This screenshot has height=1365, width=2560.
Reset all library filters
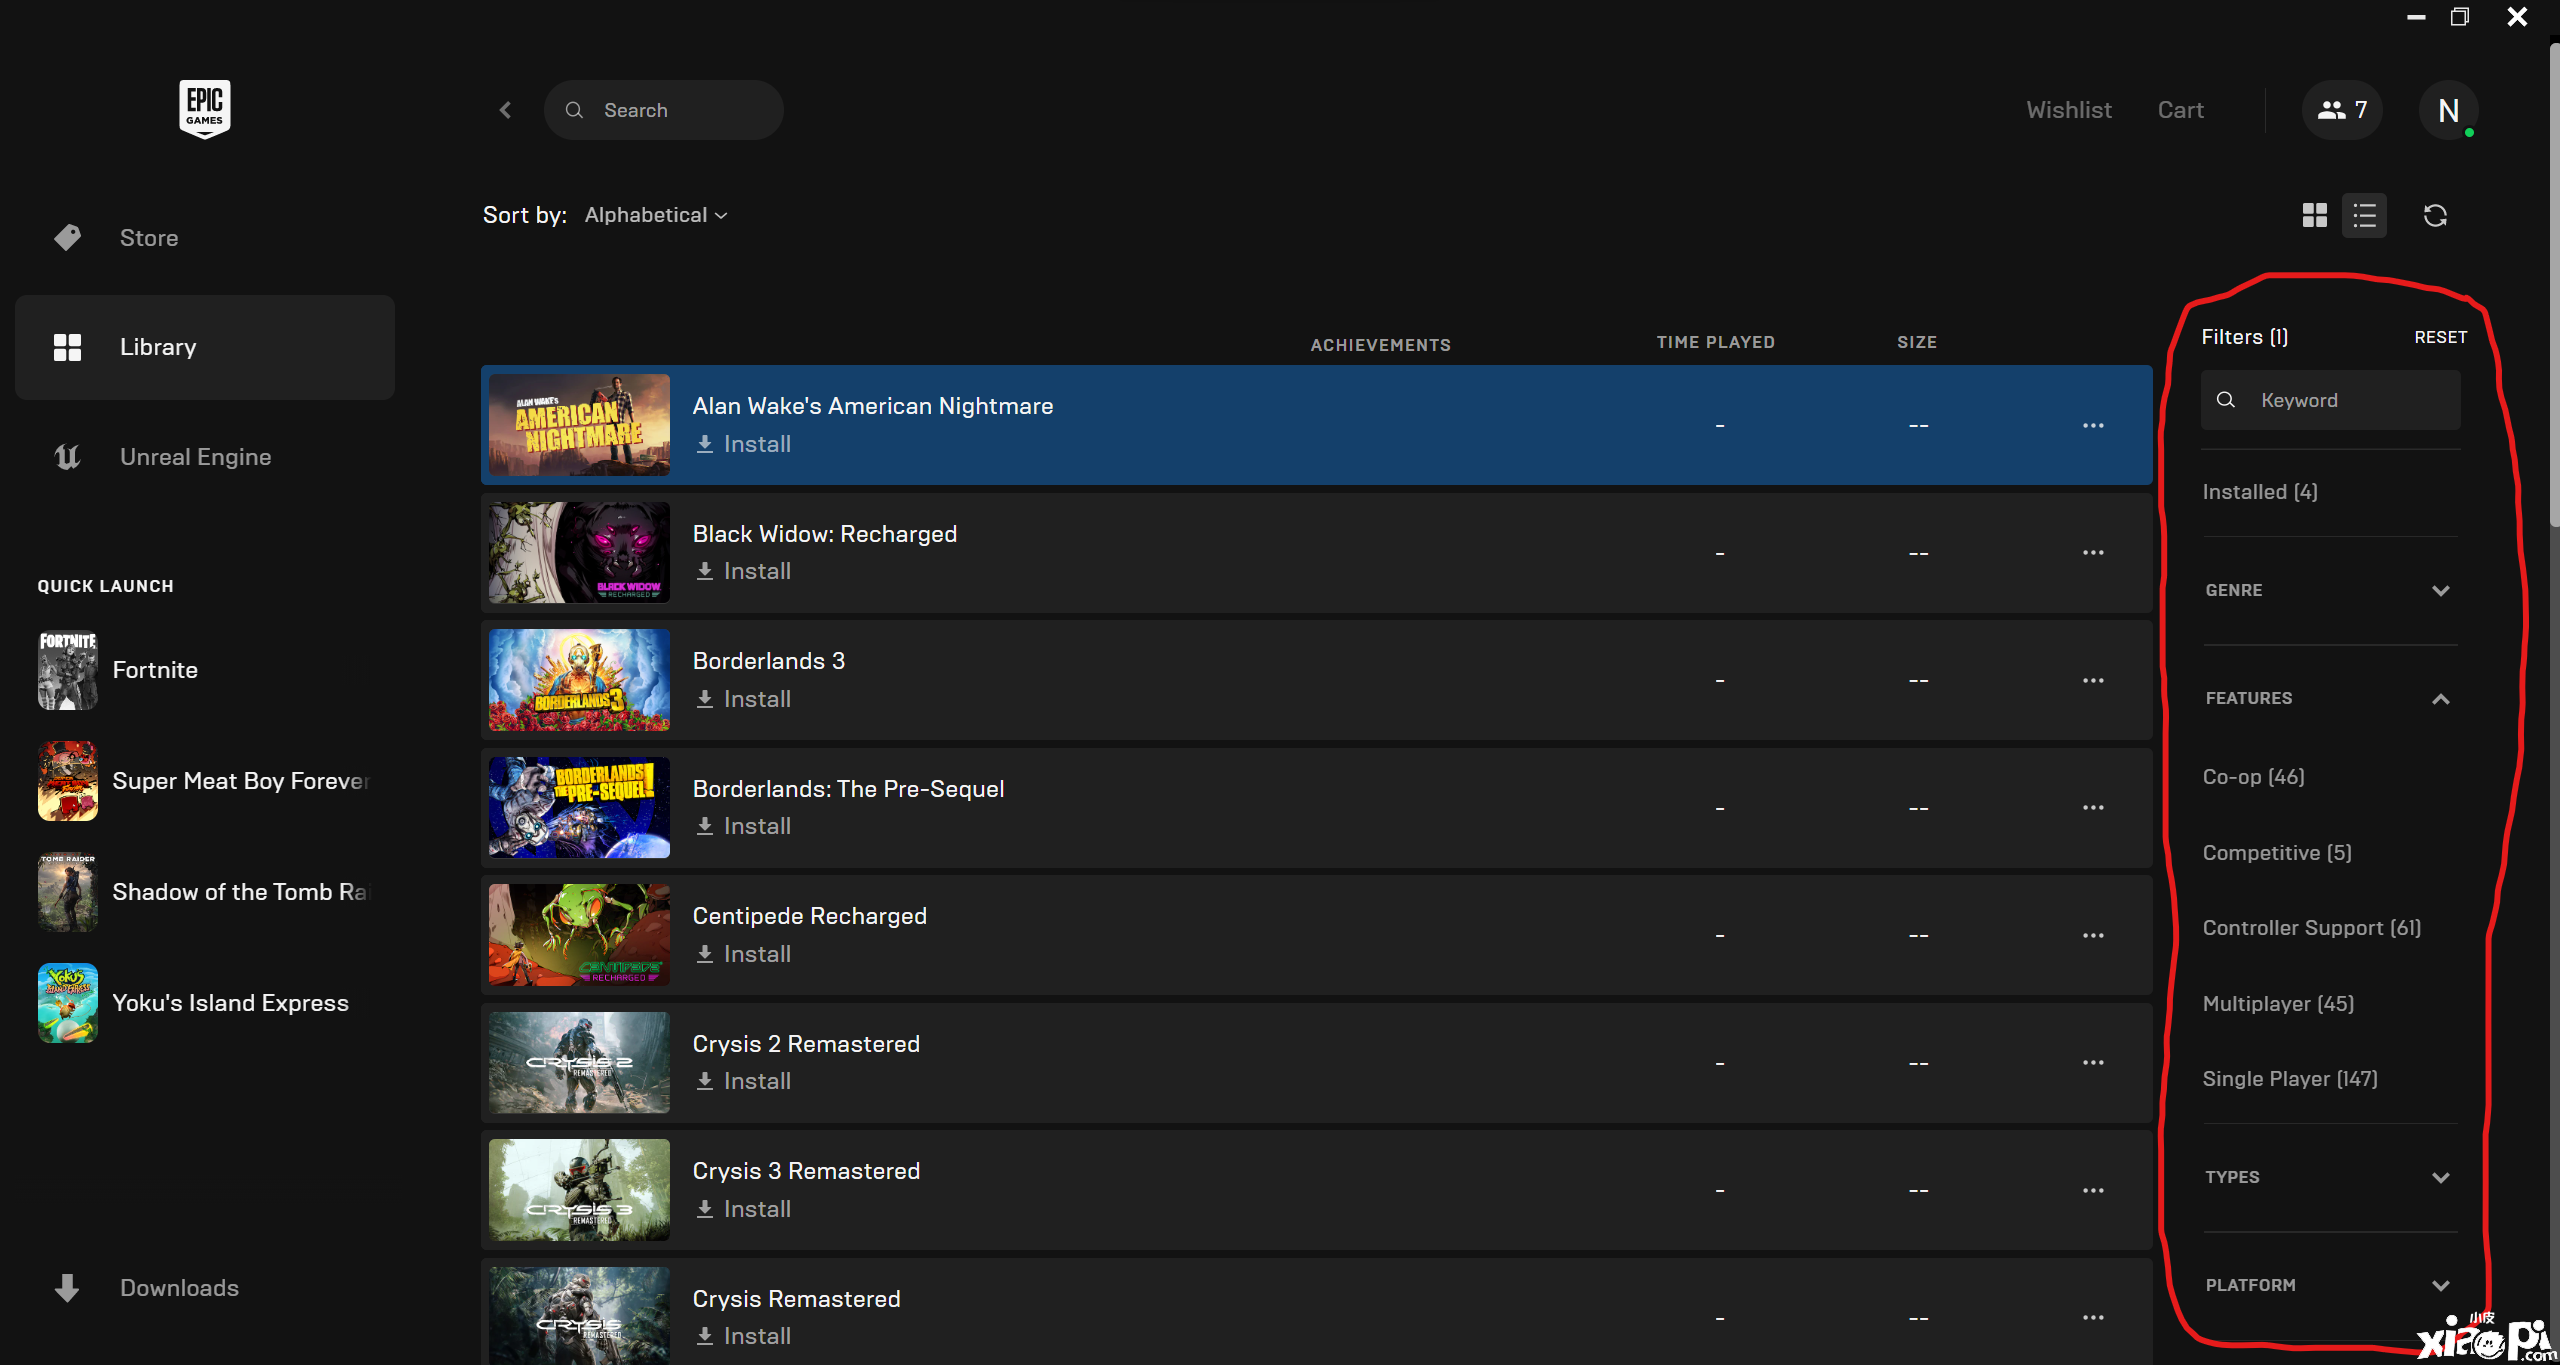pyautogui.click(x=2440, y=338)
